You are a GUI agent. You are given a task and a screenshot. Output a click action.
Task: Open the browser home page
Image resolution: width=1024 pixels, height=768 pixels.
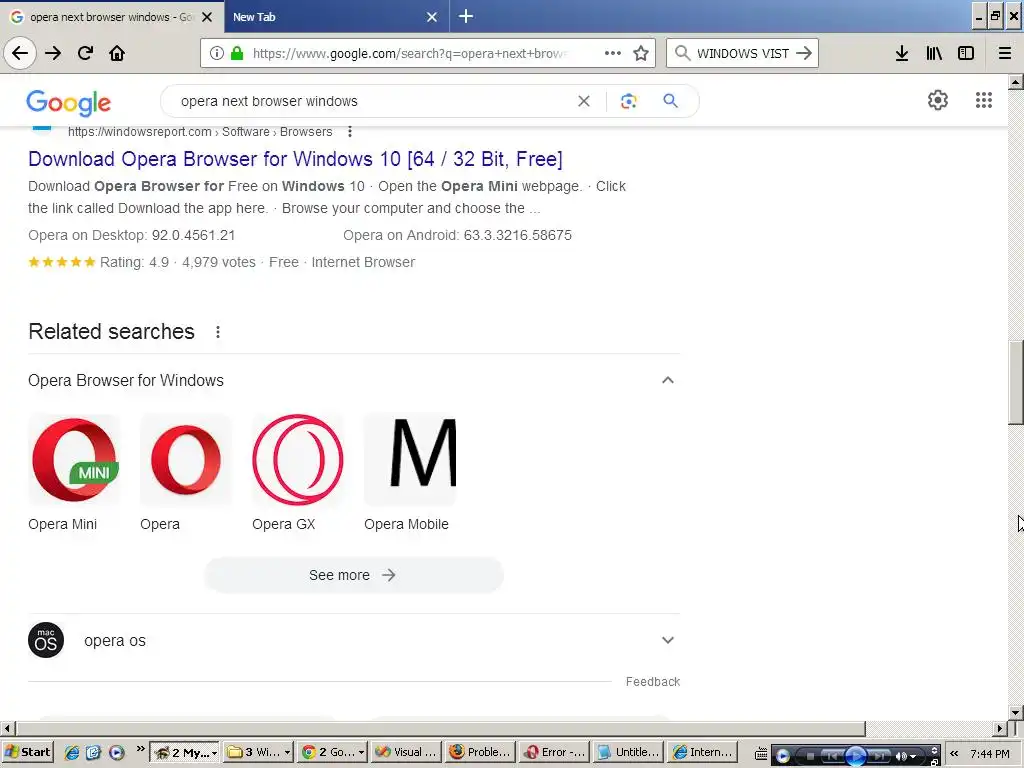click(x=117, y=53)
